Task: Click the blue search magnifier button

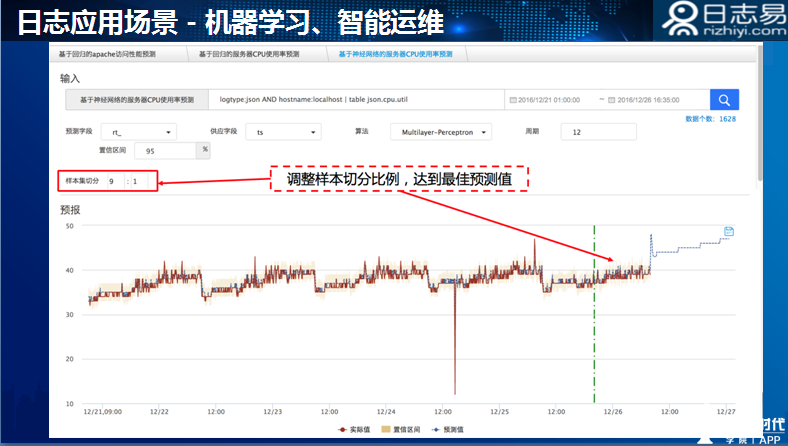Action: (x=724, y=100)
